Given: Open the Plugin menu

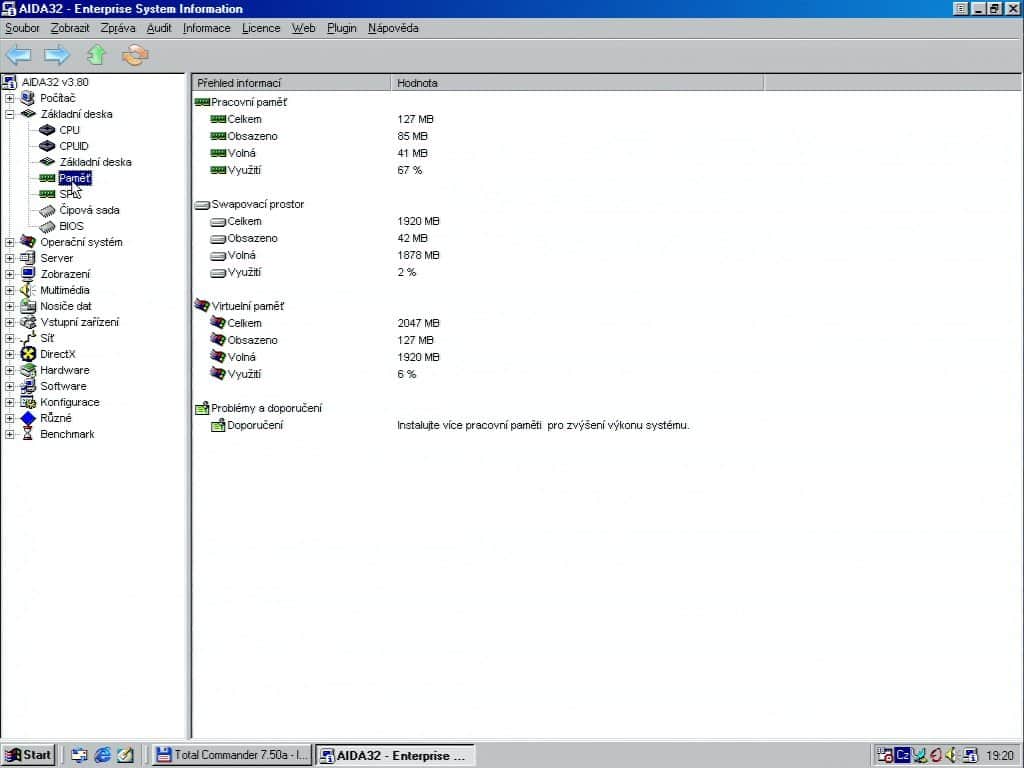Looking at the screenshot, I should (342, 28).
